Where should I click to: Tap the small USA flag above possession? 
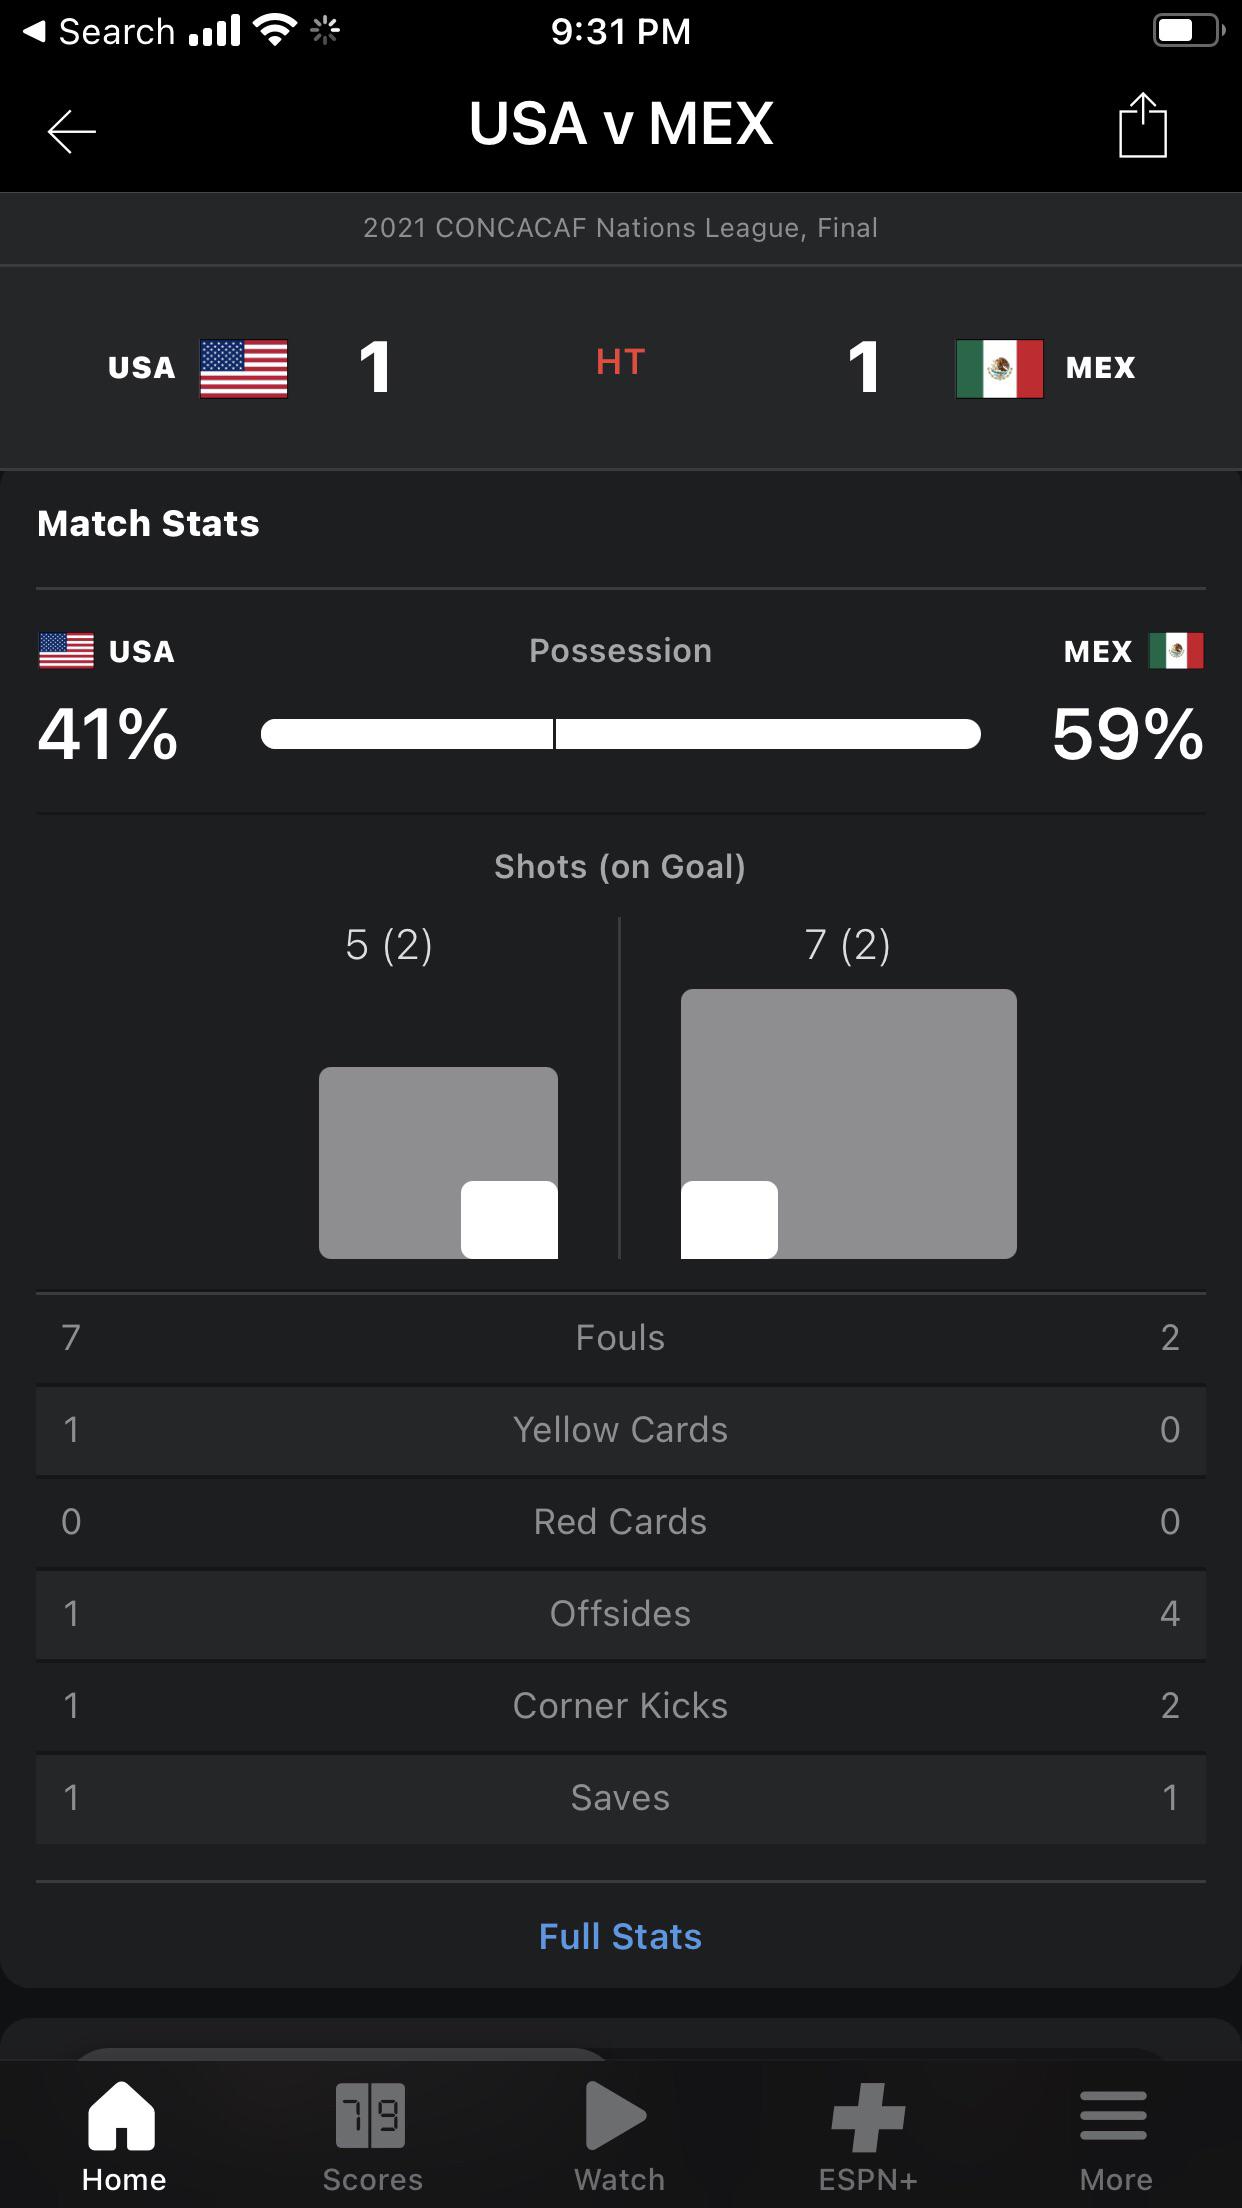tap(66, 651)
